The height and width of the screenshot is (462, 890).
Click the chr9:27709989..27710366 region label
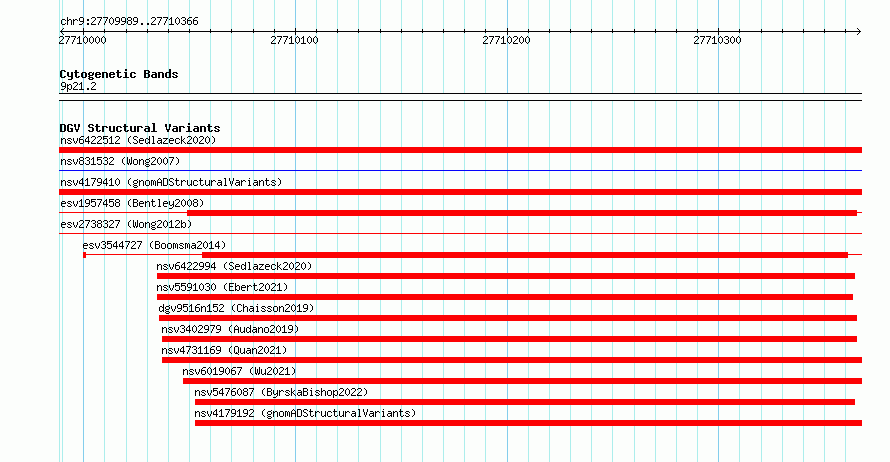[x=129, y=21]
